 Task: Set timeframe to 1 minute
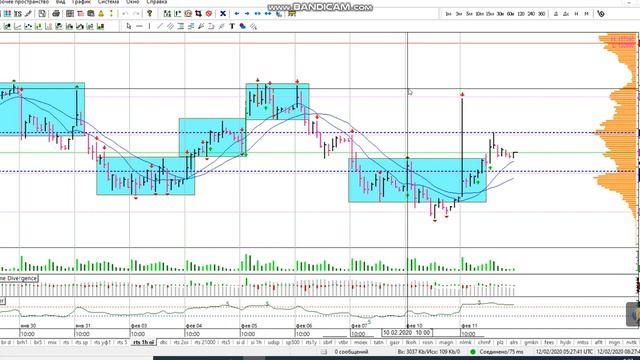448,13
